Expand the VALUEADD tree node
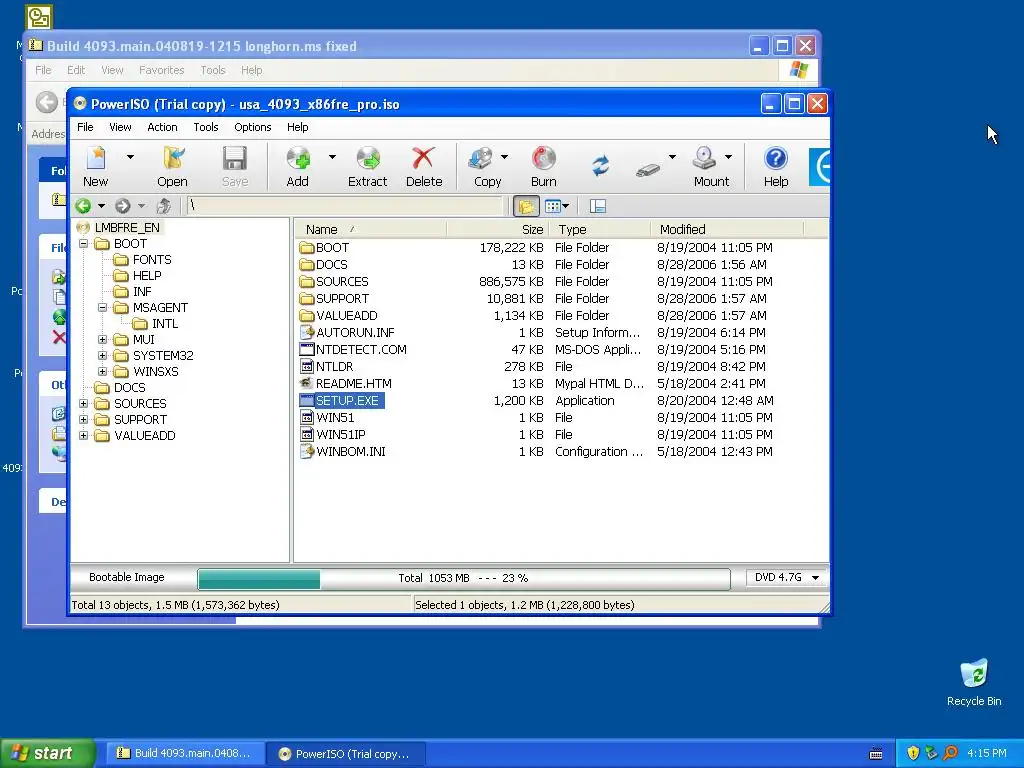This screenshot has height=768, width=1024. click(84, 436)
